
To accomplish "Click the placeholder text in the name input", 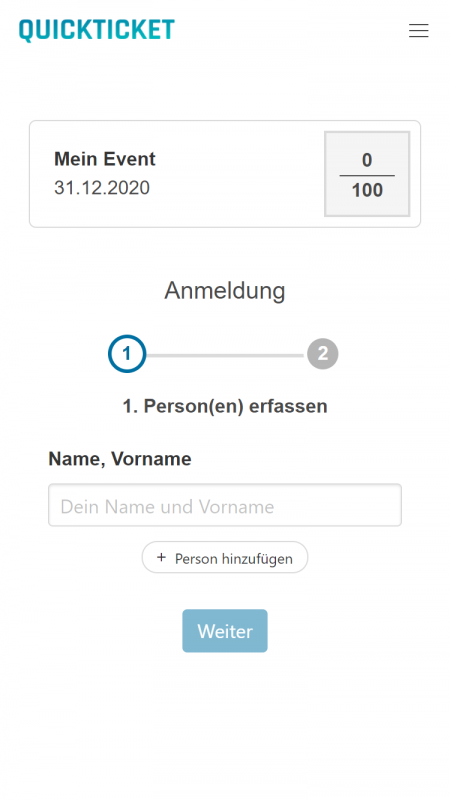I will [x=167, y=507].
